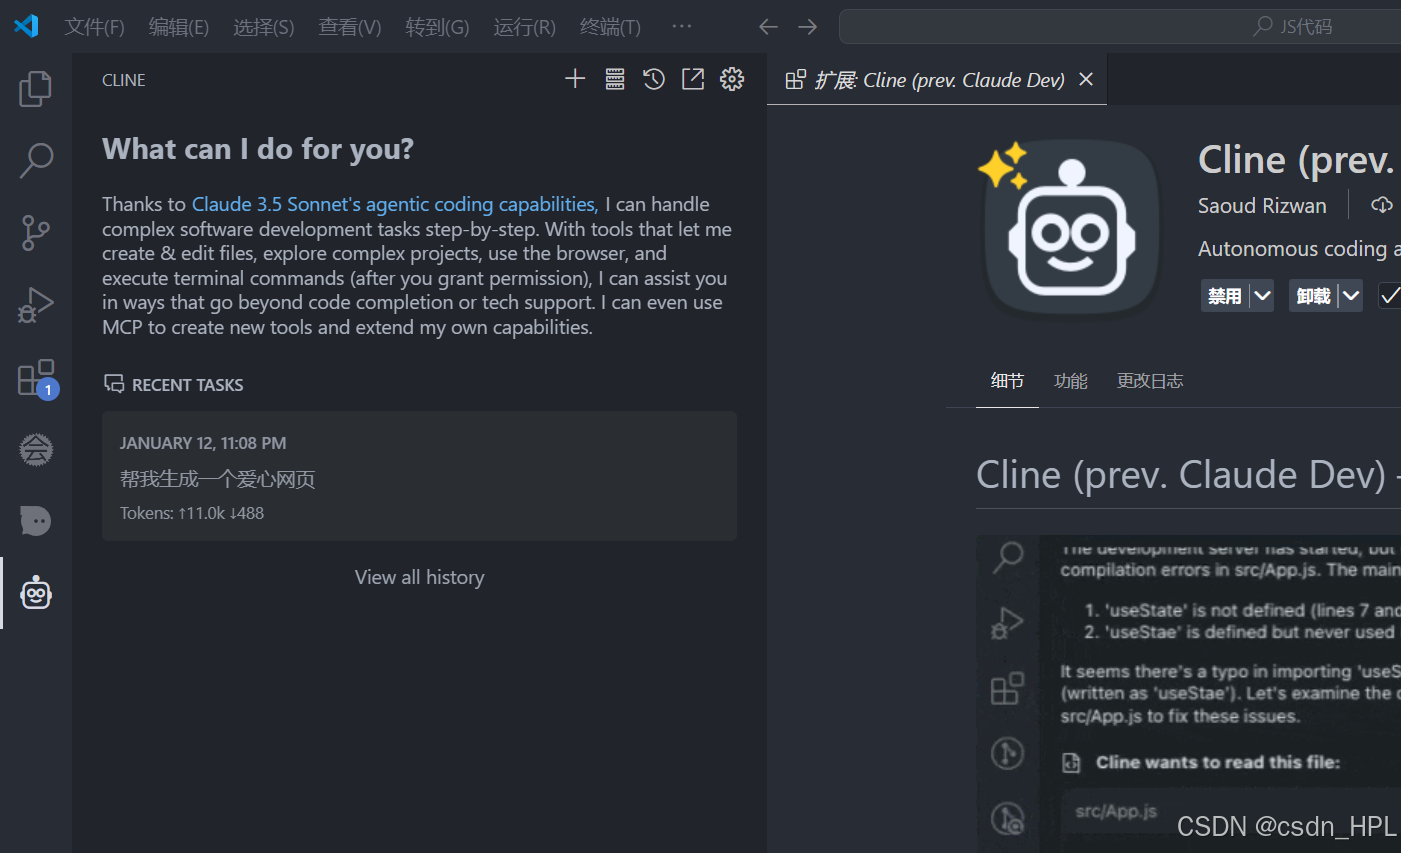The height and width of the screenshot is (853, 1401).
Task: Click the JS代码 command search box
Action: pos(1120,27)
